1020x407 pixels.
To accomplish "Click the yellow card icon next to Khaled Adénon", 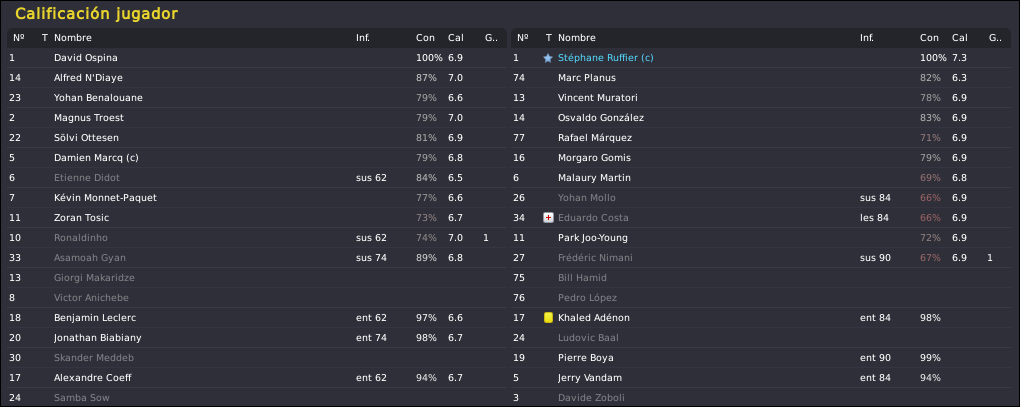I will pyautogui.click(x=548, y=318).
